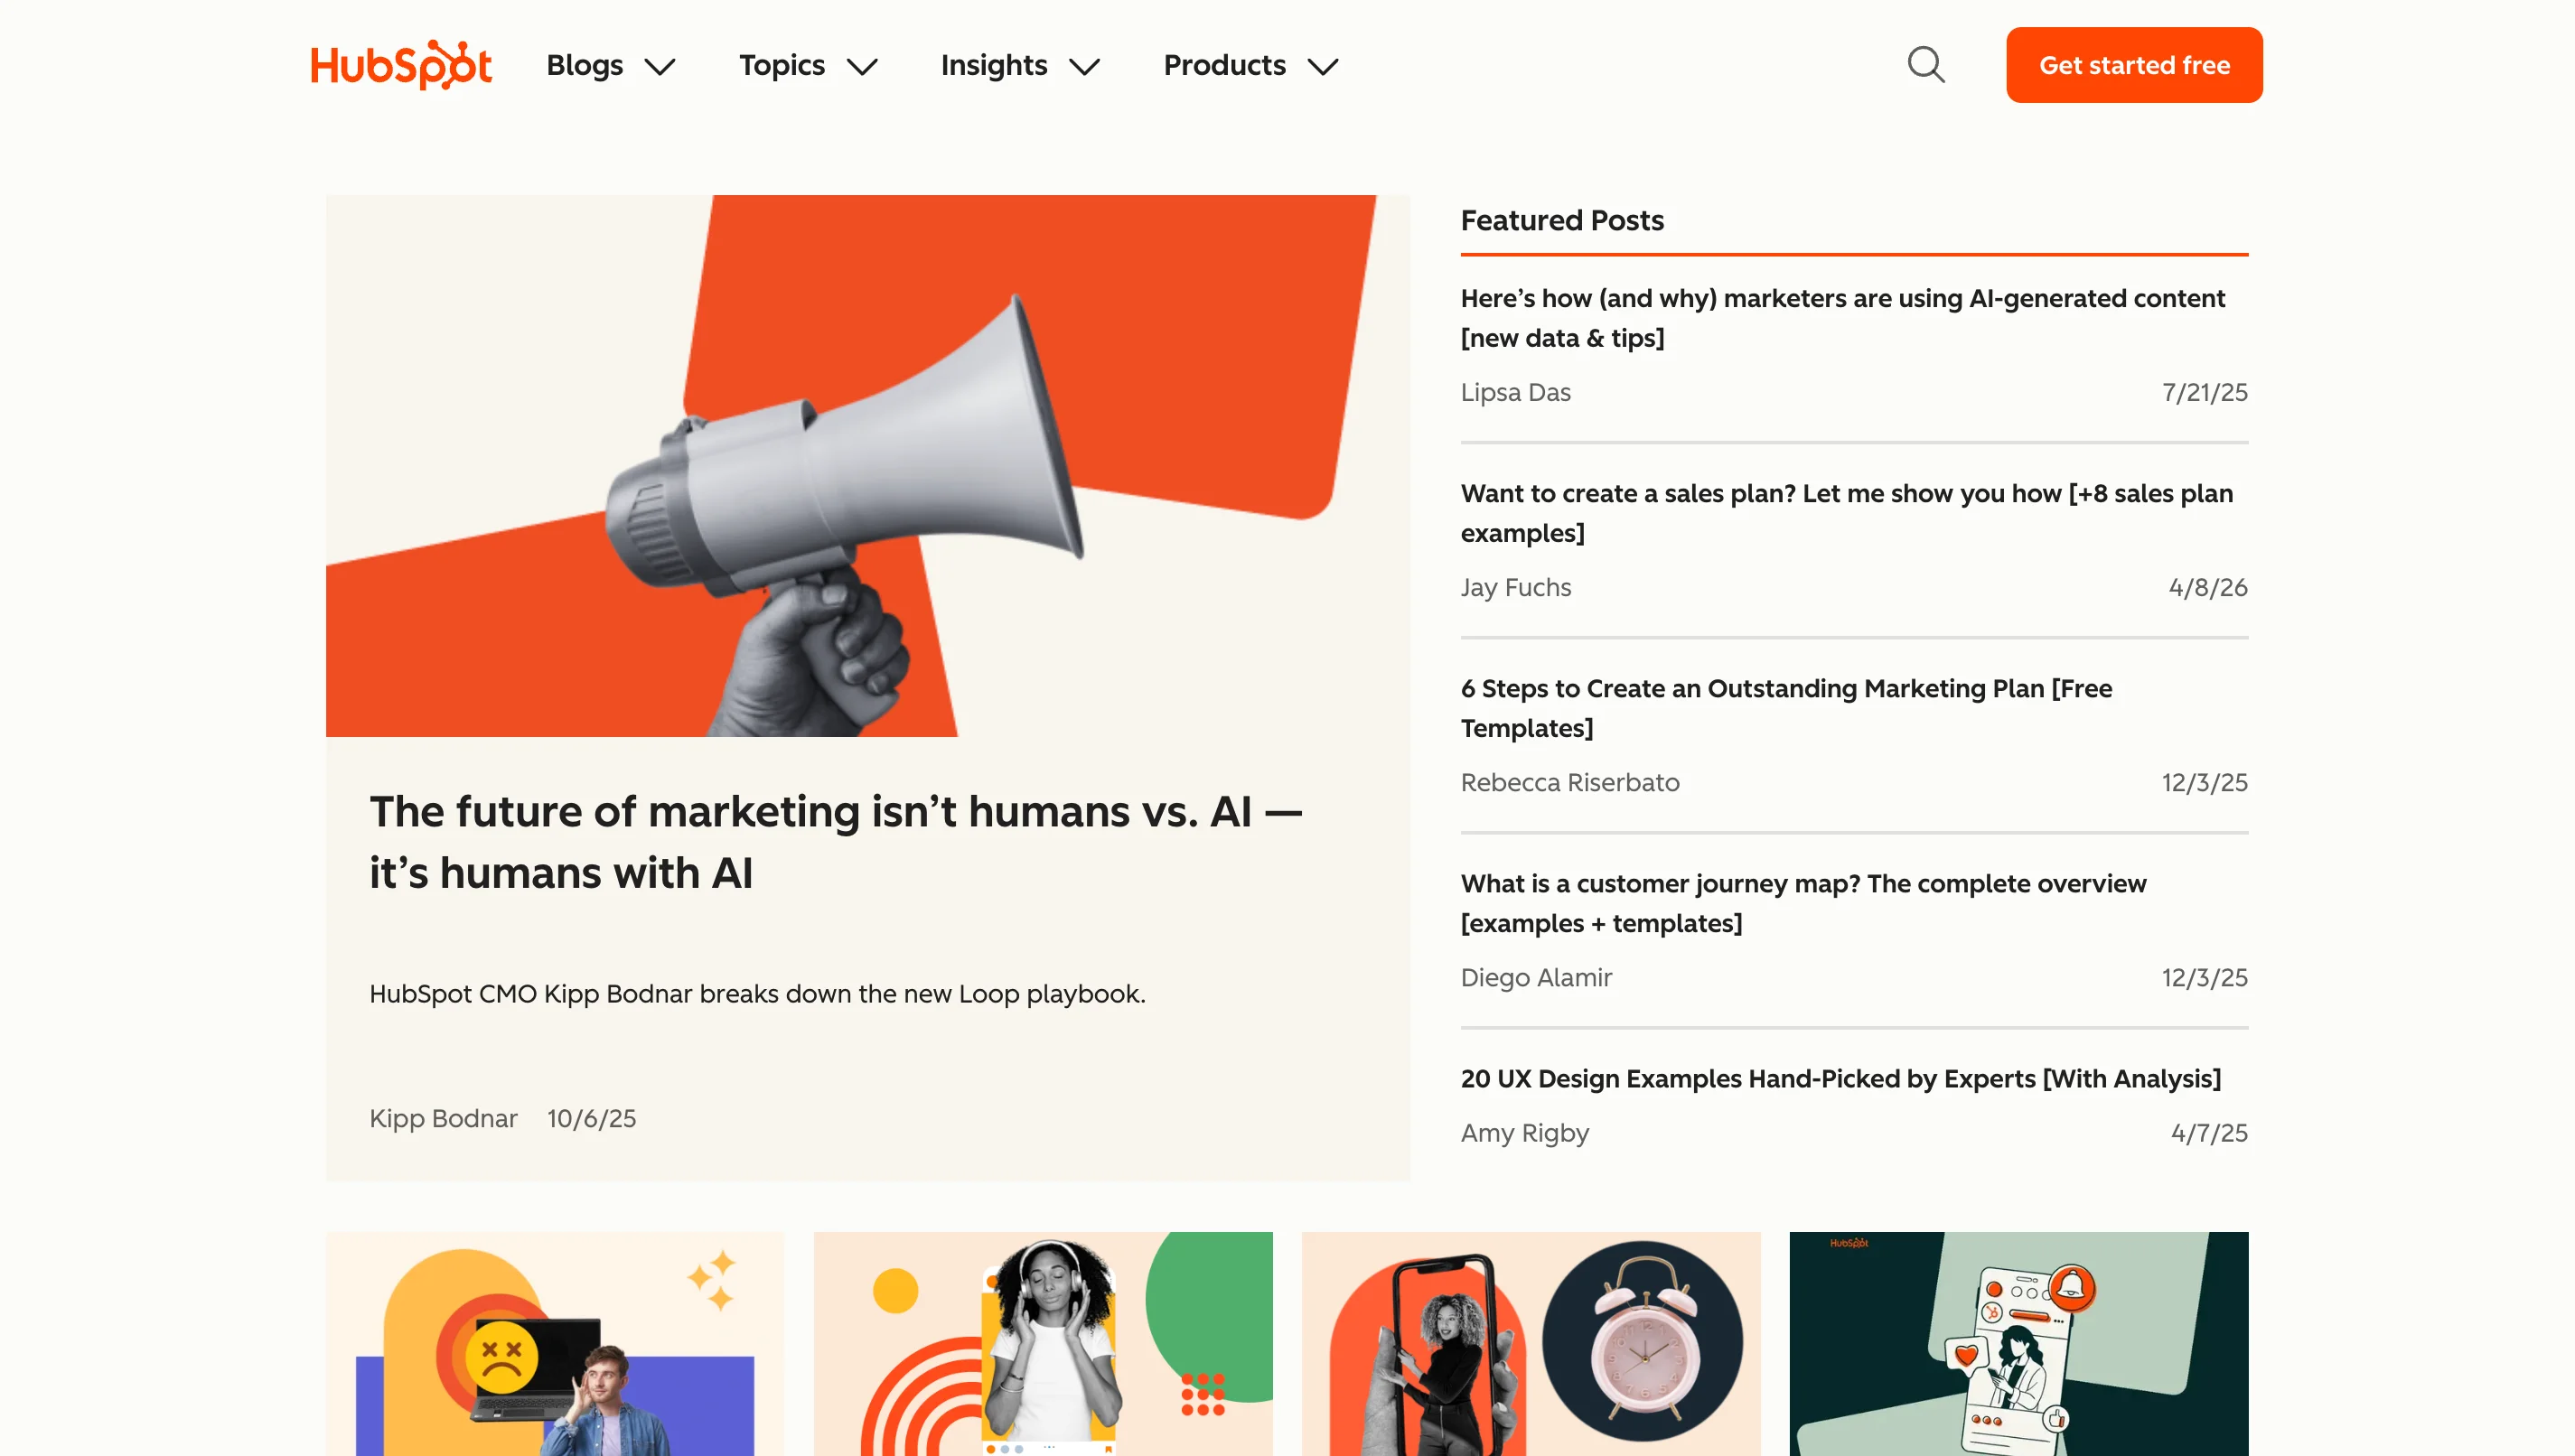The width and height of the screenshot is (2575, 1456).
Task: Click the 4/8/26 post date
Action: [x=2208, y=587]
